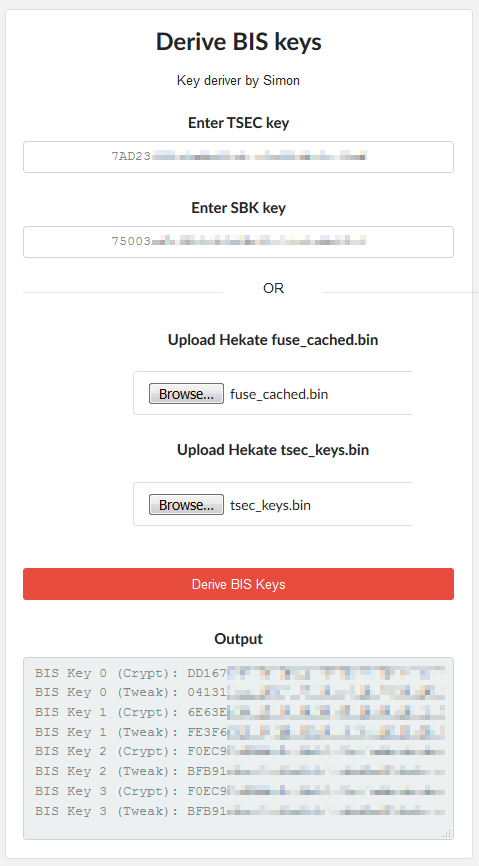Click the BIS Key 2 (Tweak) output line
Viewport: 479px width, 866px height.
240,772
